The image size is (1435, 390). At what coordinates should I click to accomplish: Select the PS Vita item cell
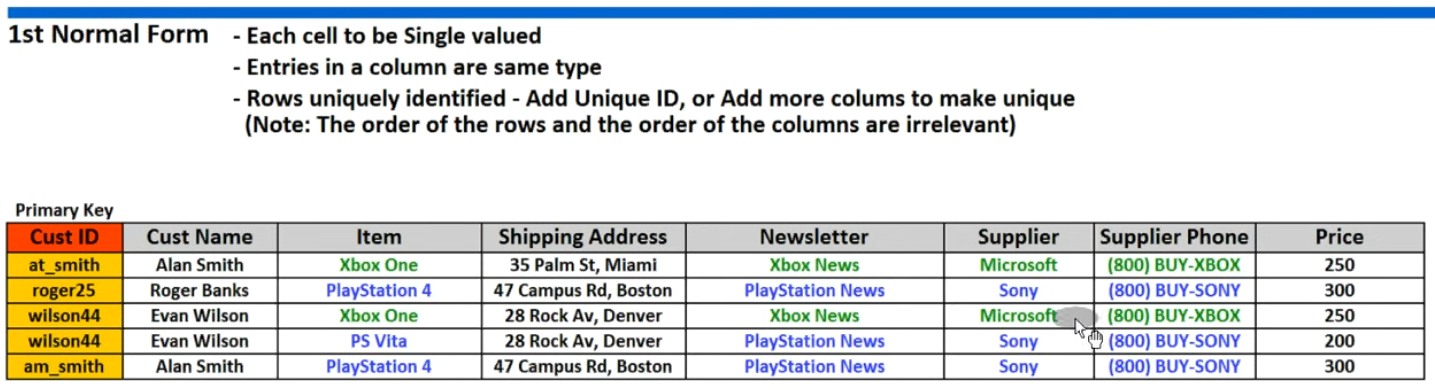pos(378,341)
